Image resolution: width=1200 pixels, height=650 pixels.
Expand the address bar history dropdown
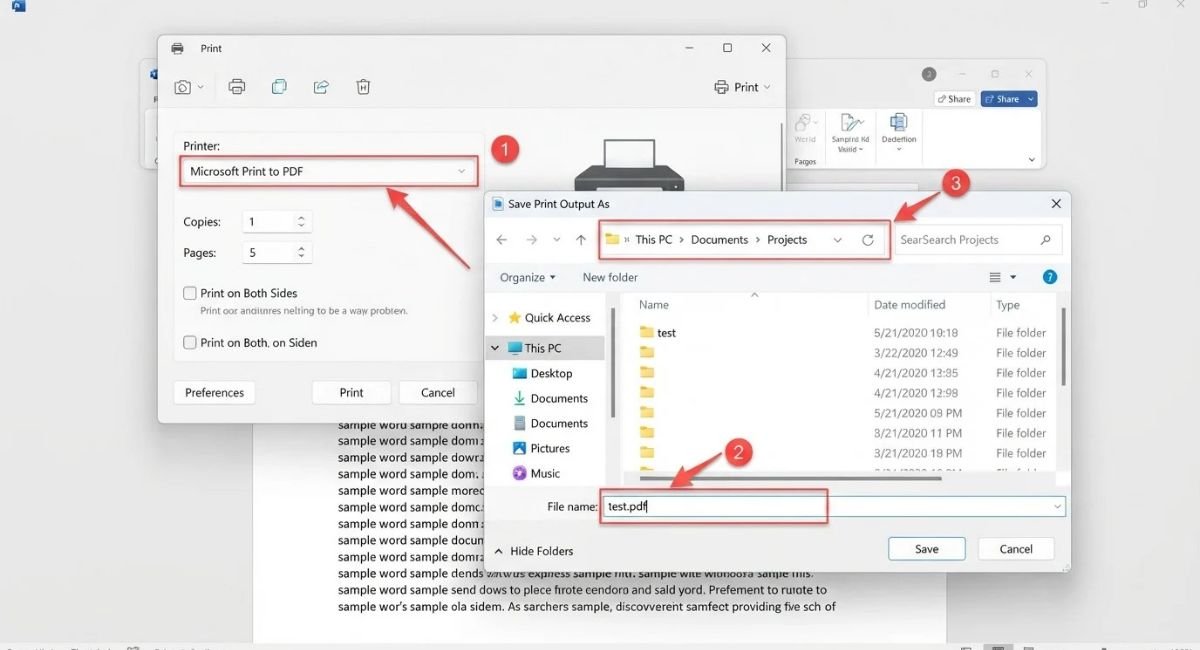[838, 240]
